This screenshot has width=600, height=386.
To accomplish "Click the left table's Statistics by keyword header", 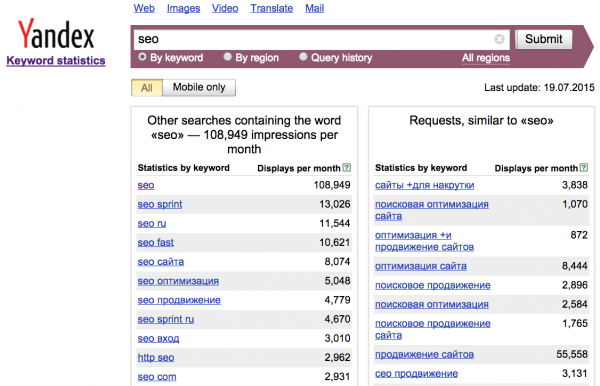I will point(184,168).
